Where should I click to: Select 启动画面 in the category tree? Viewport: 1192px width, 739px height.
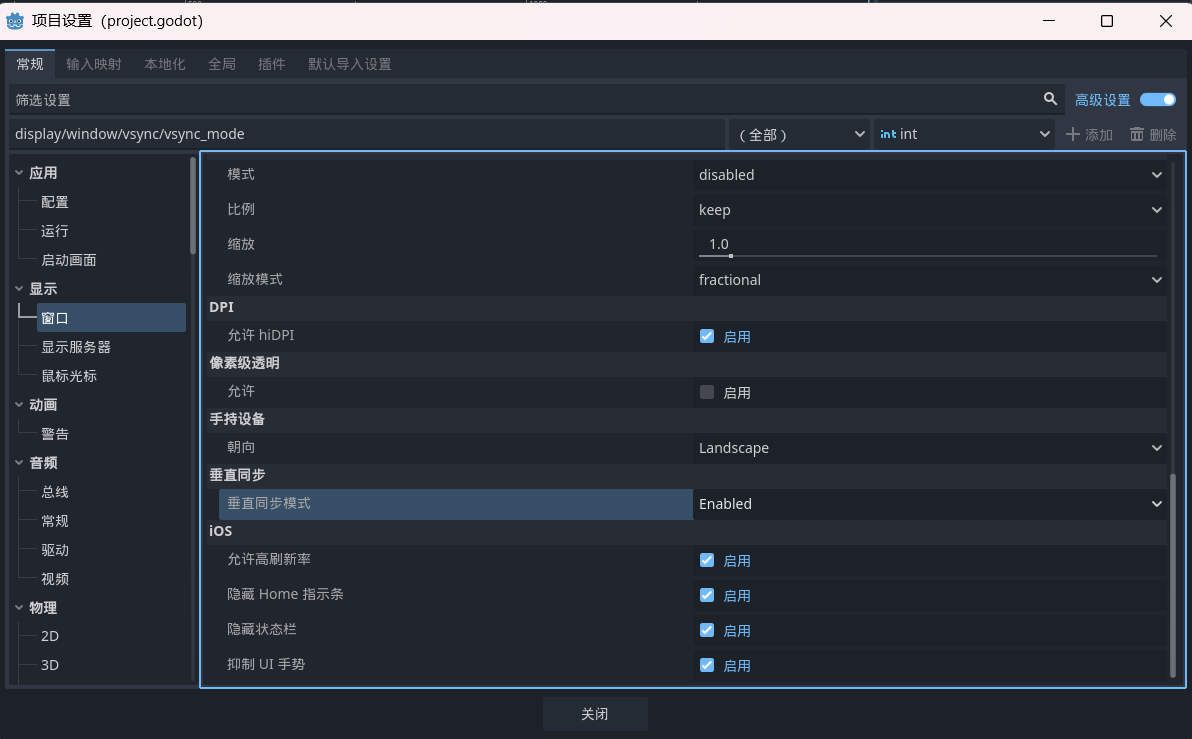click(x=68, y=260)
